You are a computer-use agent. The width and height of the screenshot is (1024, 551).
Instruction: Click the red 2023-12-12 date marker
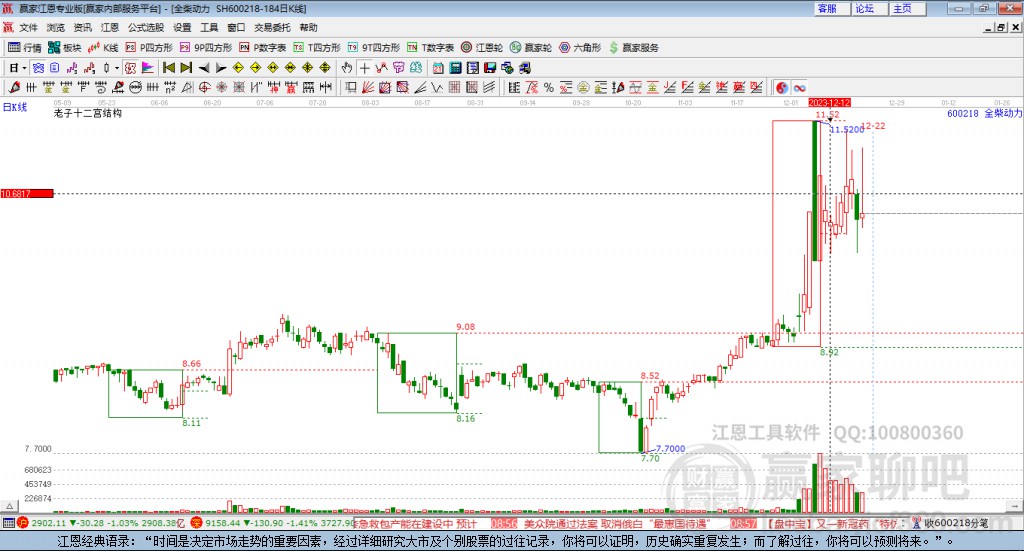(x=829, y=102)
